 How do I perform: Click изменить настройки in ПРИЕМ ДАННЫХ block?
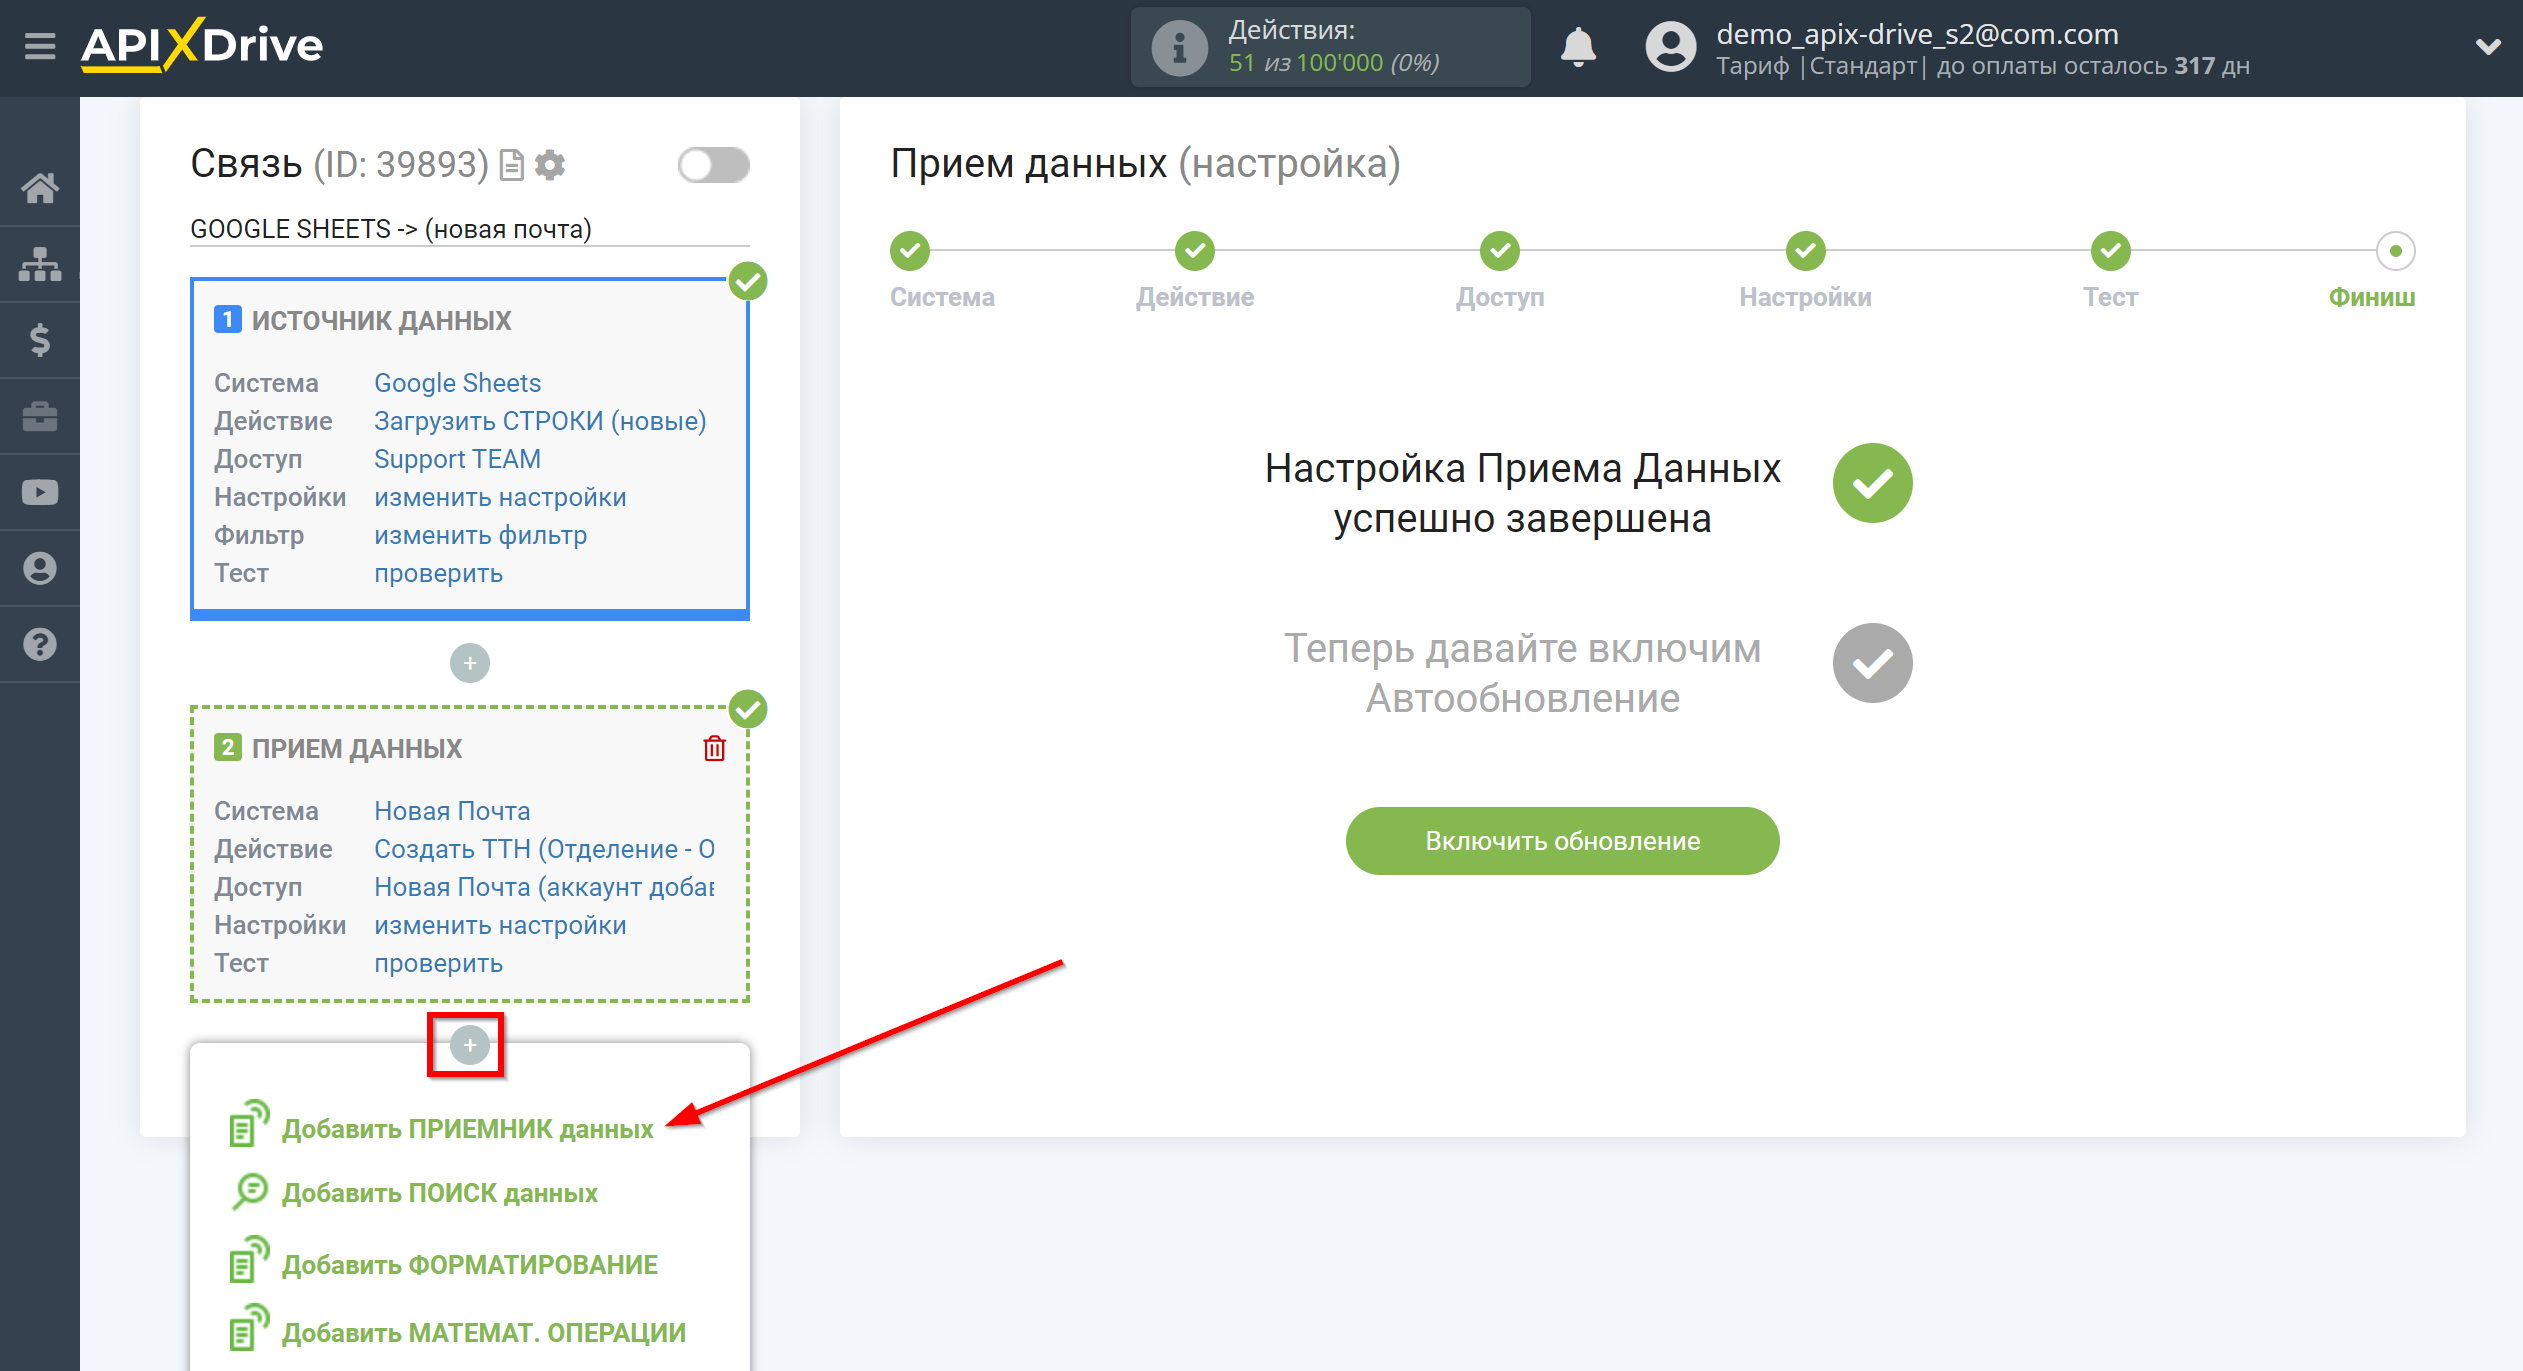point(500,925)
